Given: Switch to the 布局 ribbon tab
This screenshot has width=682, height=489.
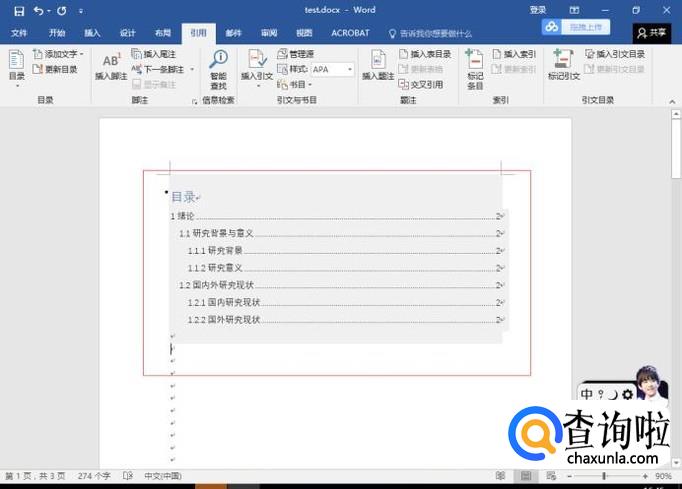Looking at the screenshot, I should 163,33.
